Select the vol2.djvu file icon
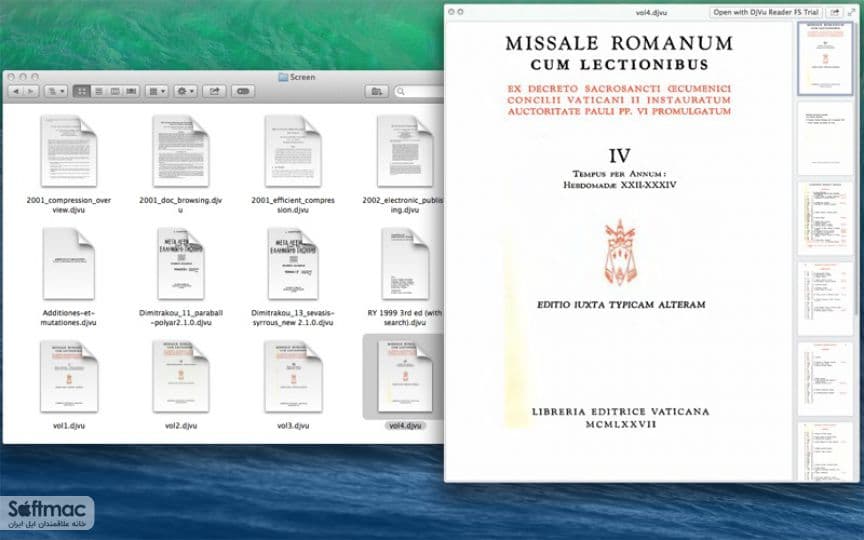This screenshot has height=540, width=864. [181, 376]
